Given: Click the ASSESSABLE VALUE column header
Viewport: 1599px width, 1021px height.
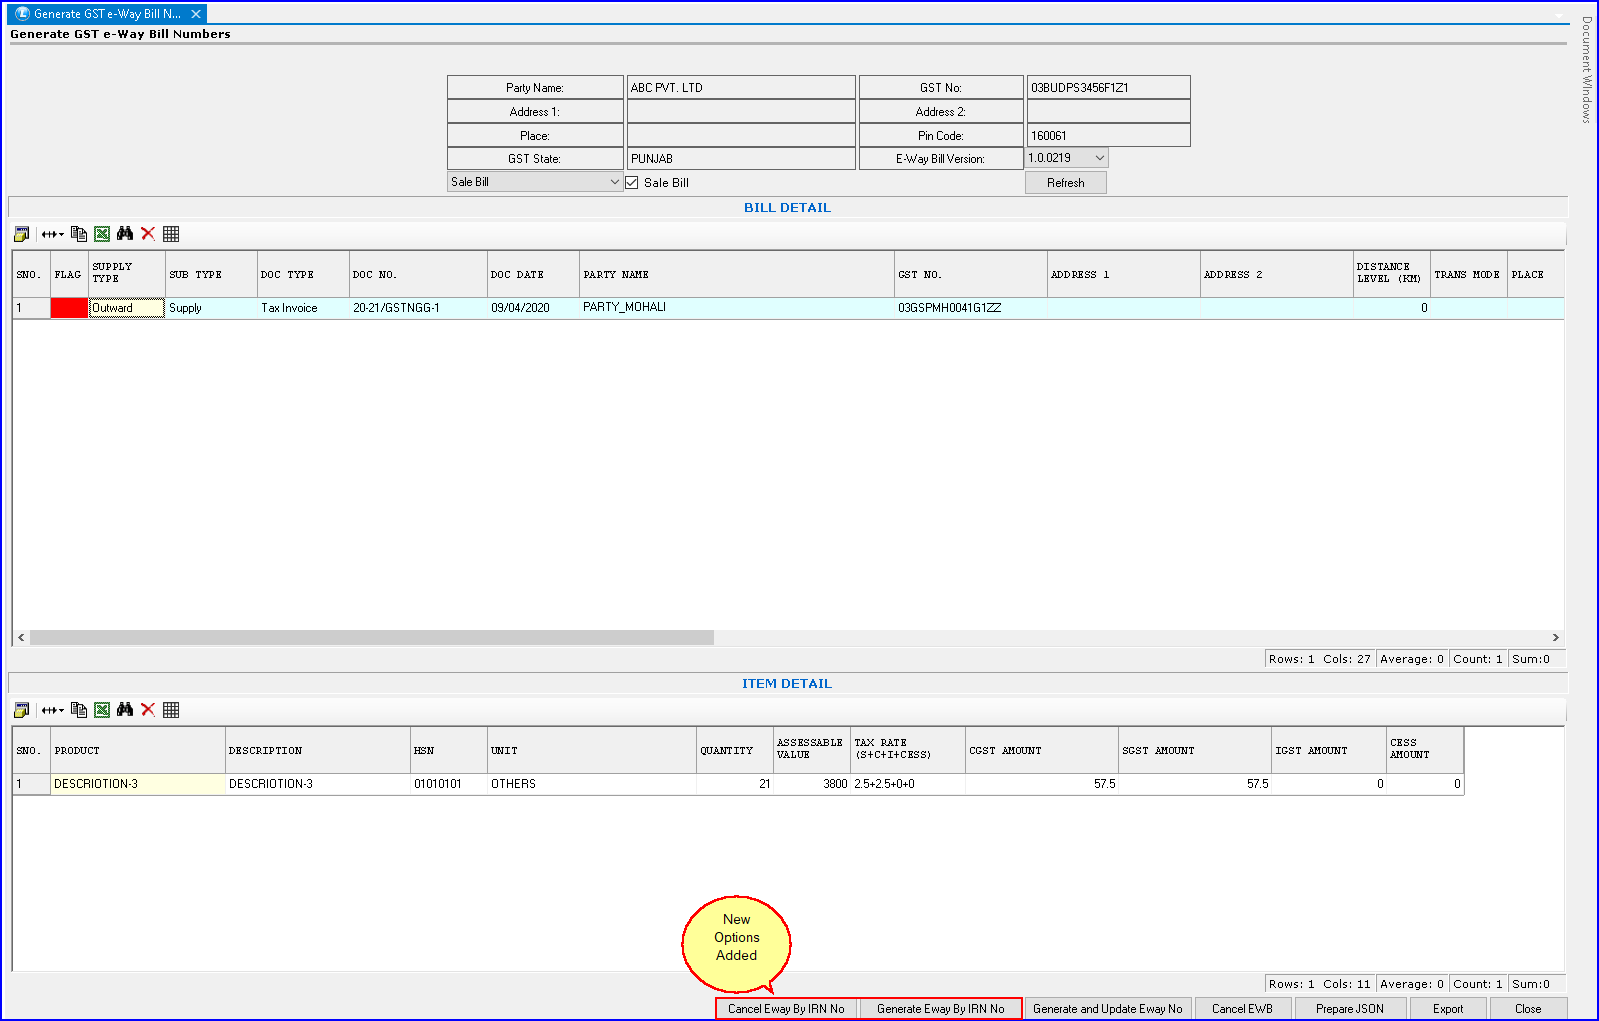Looking at the screenshot, I should tap(811, 750).
